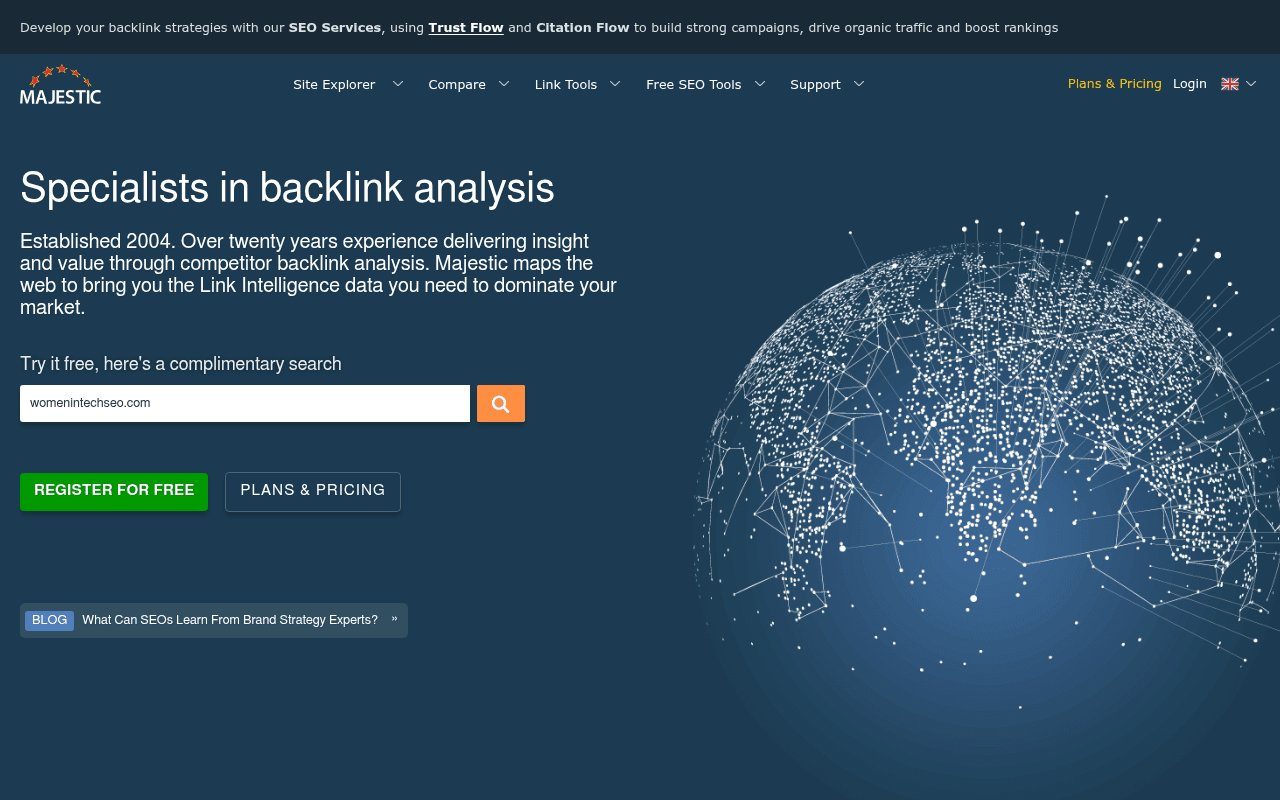Expand the chevron beside Support

click(x=859, y=84)
